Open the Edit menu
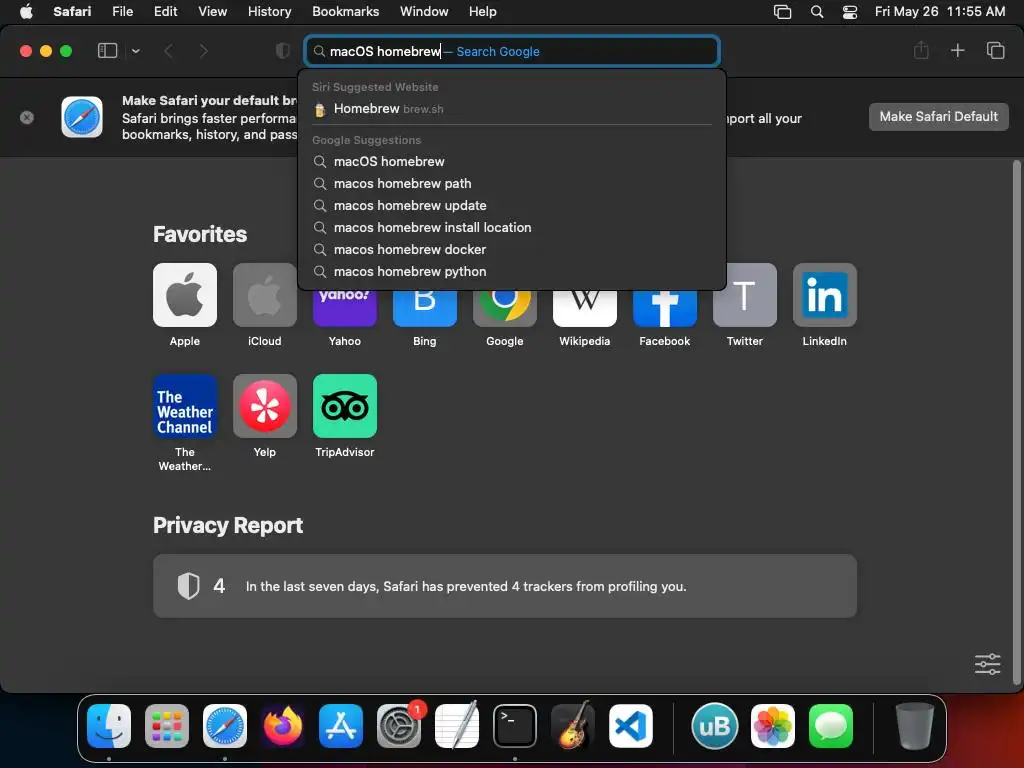The width and height of the screenshot is (1024, 768). (x=165, y=12)
